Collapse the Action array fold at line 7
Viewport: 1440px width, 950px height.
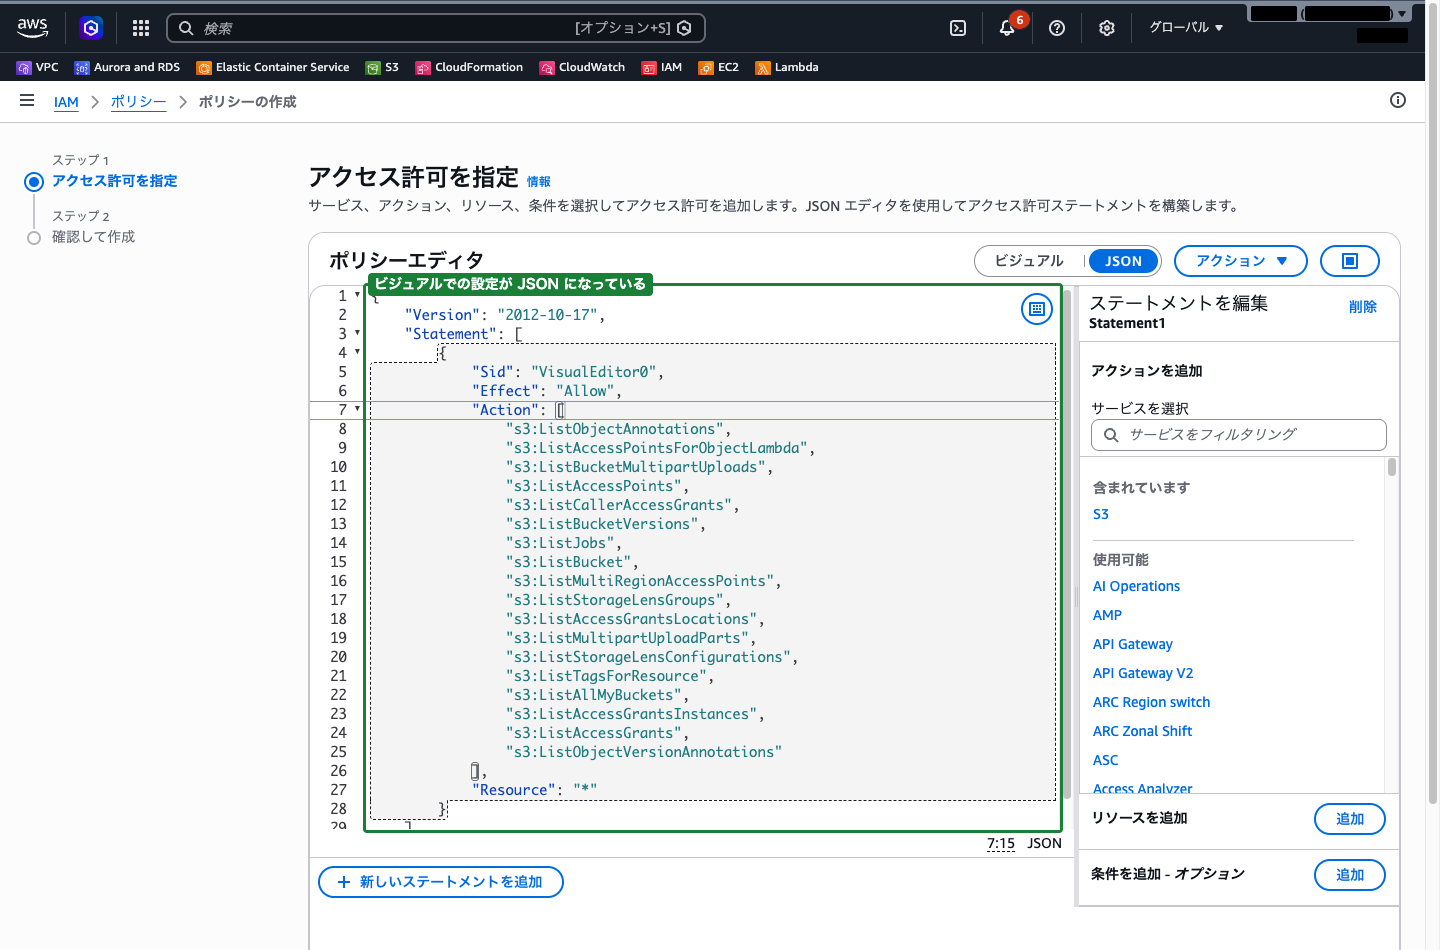click(x=357, y=409)
